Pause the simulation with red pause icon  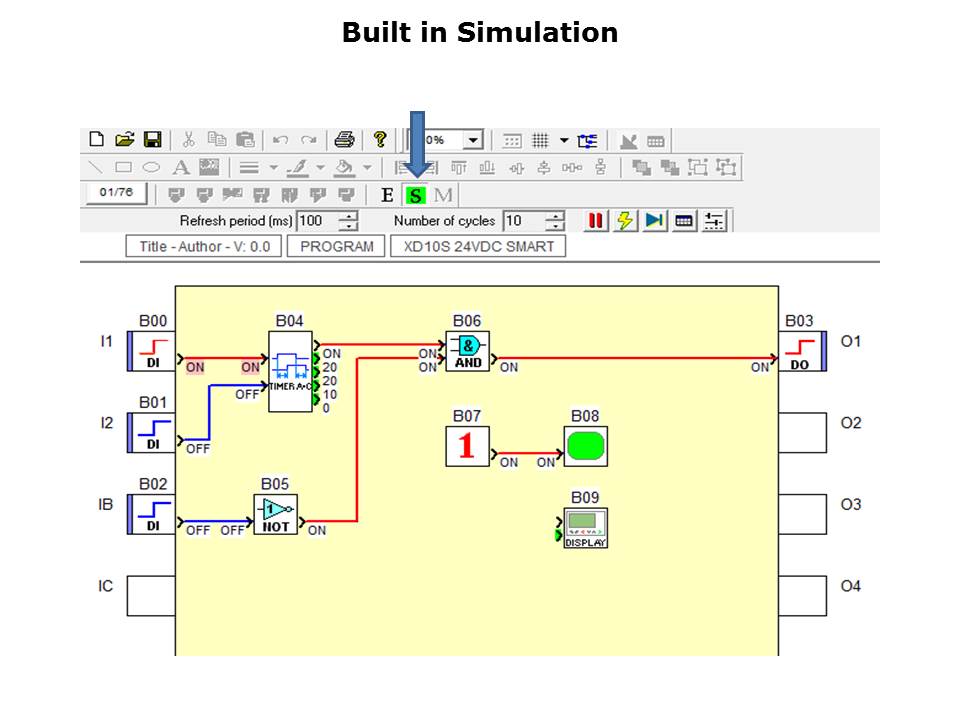(x=596, y=221)
